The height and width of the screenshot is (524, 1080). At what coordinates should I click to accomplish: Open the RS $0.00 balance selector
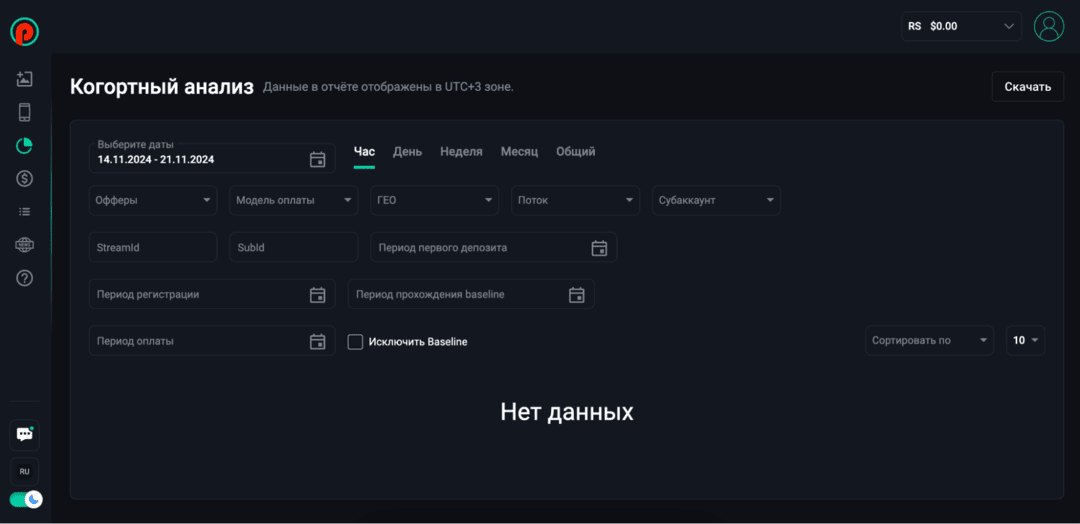click(961, 27)
